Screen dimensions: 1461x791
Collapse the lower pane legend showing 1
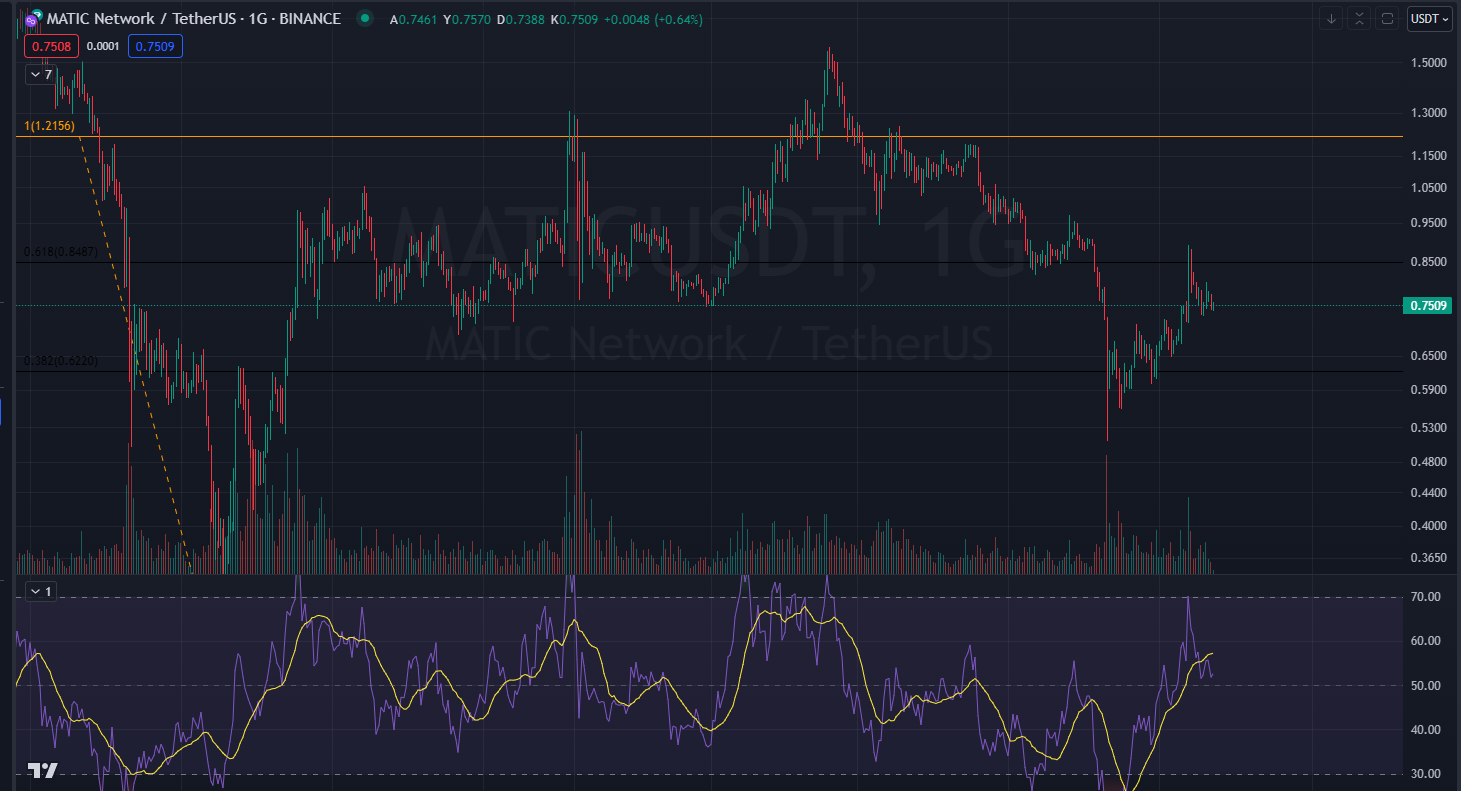click(x=40, y=591)
